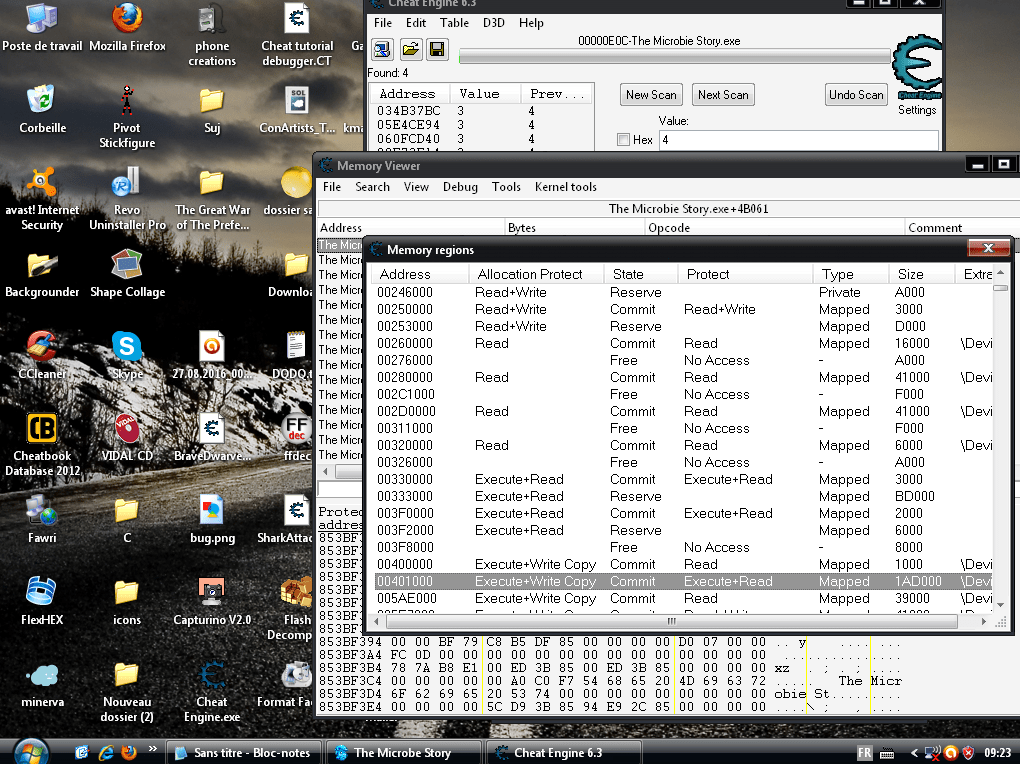Enable the Hex checkbox
The width and height of the screenshot is (1020, 764).
coord(624,140)
